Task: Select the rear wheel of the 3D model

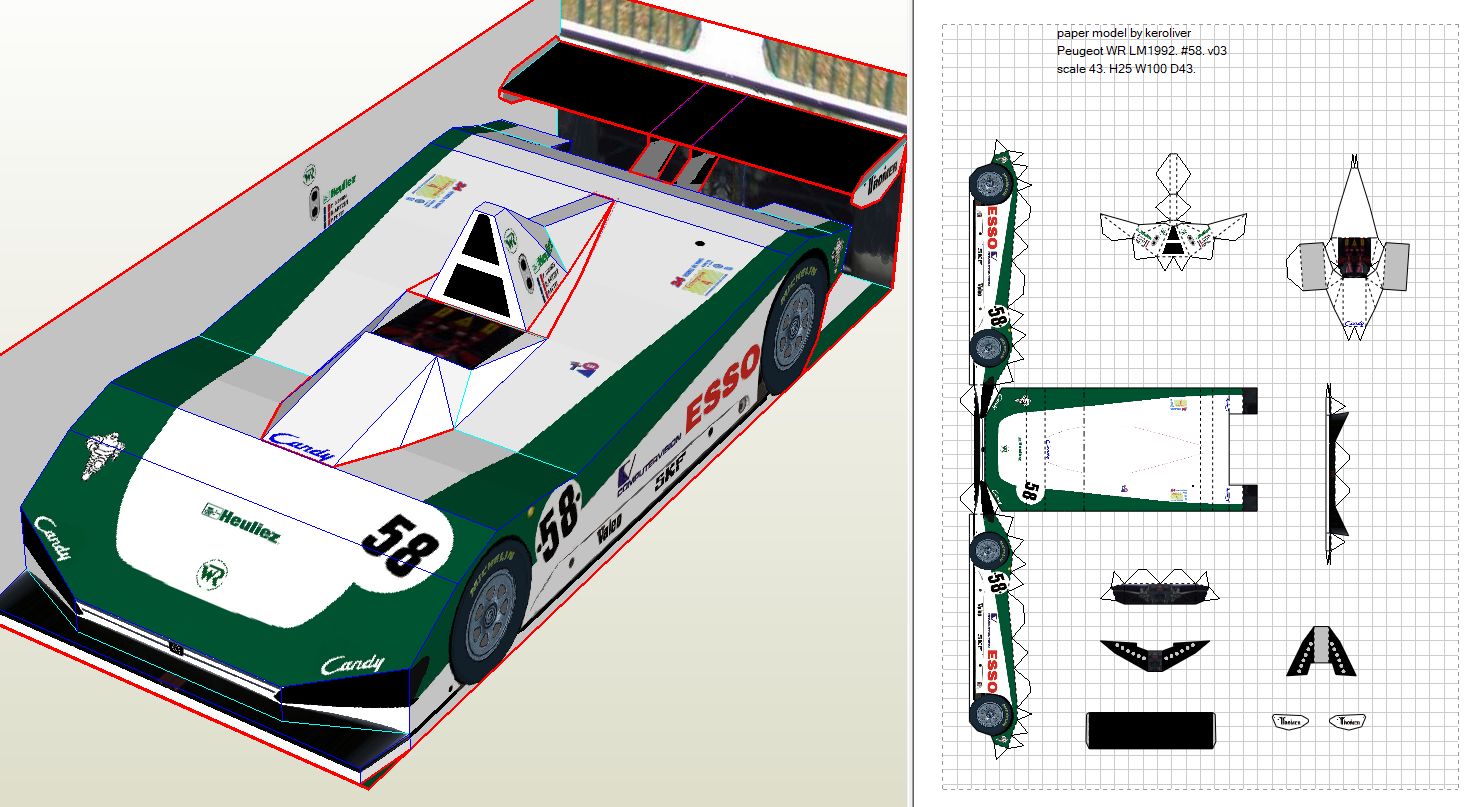Action: point(794,322)
